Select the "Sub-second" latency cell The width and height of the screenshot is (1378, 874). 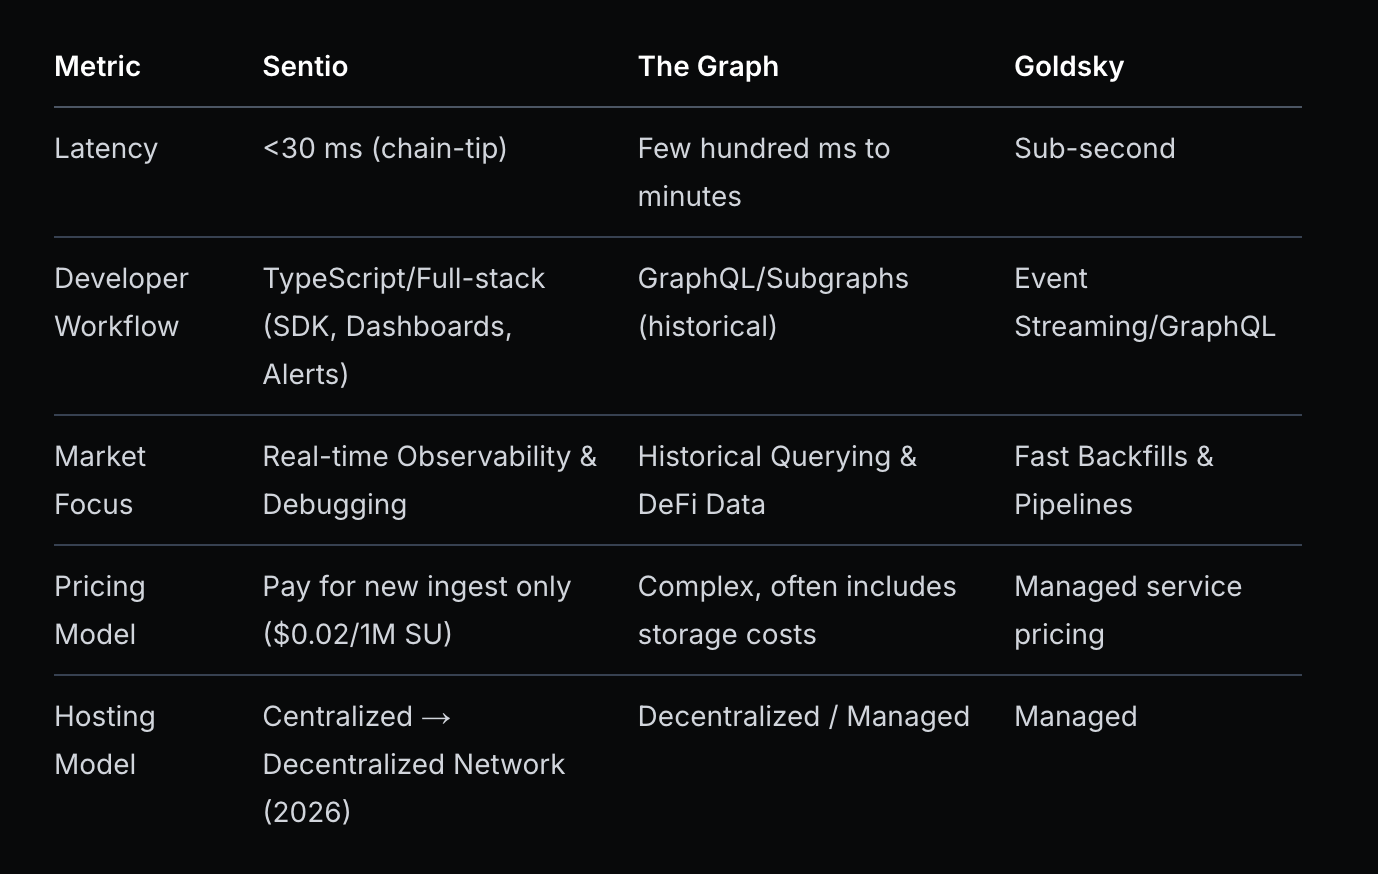pyautogui.click(x=1094, y=148)
